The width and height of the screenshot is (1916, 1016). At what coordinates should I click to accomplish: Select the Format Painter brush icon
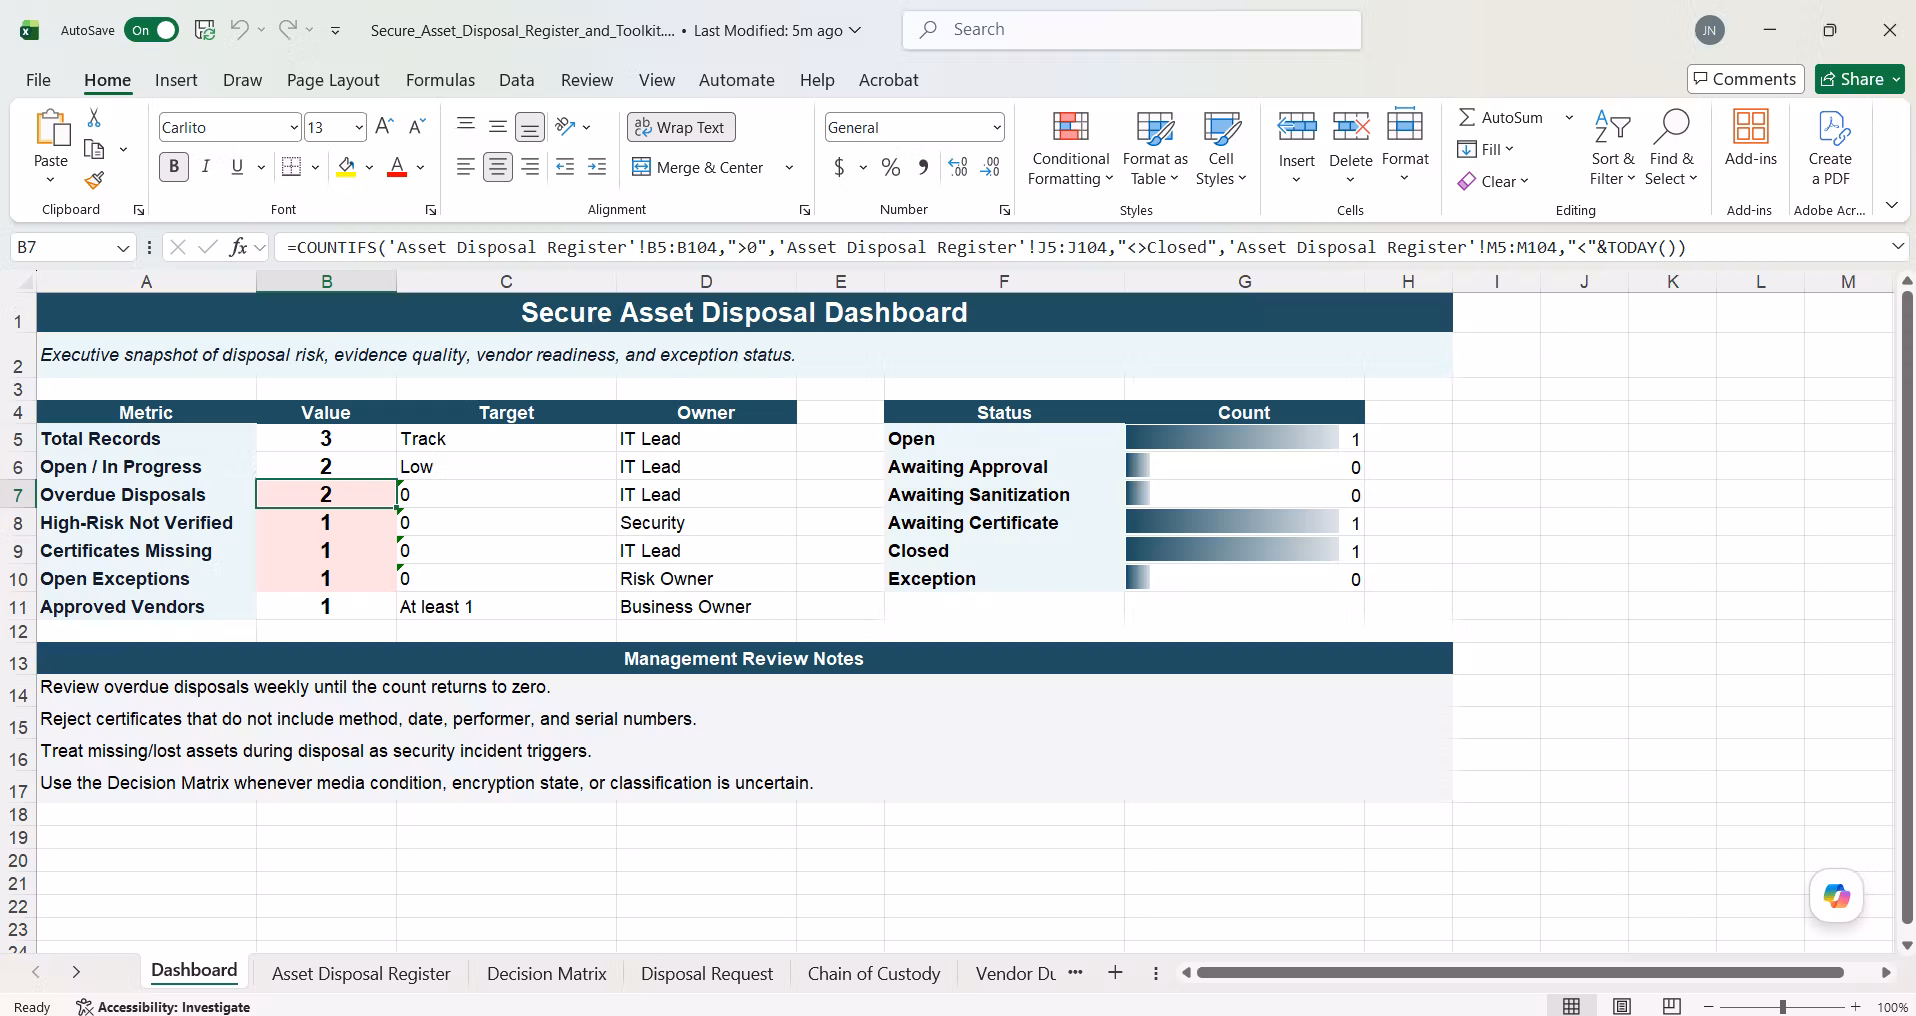point(94,180)
